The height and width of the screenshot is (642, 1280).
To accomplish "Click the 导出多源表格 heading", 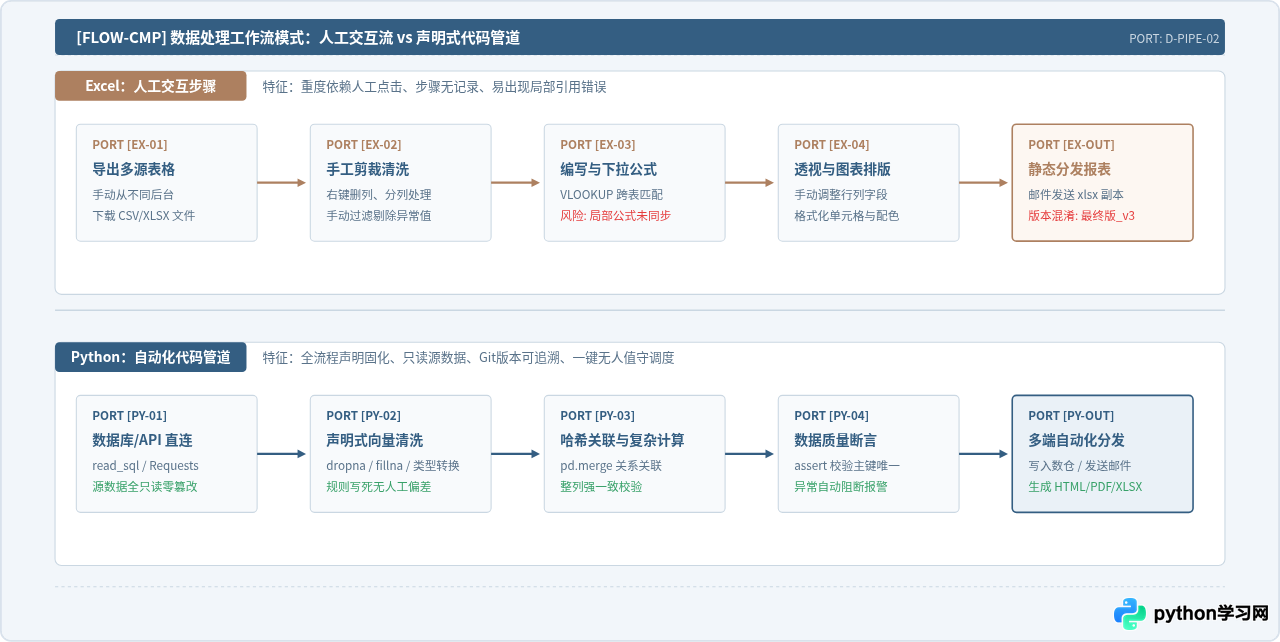I will (134, 169).
